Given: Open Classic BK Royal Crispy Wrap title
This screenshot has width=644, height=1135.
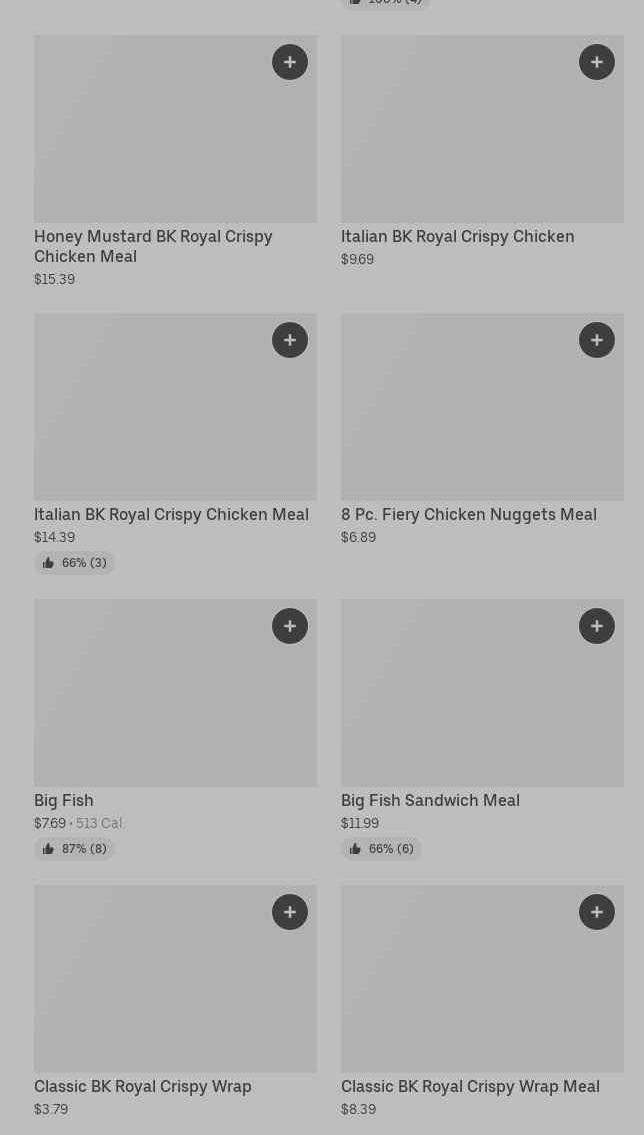Looking at the screenshot, I should (143, 1087).
